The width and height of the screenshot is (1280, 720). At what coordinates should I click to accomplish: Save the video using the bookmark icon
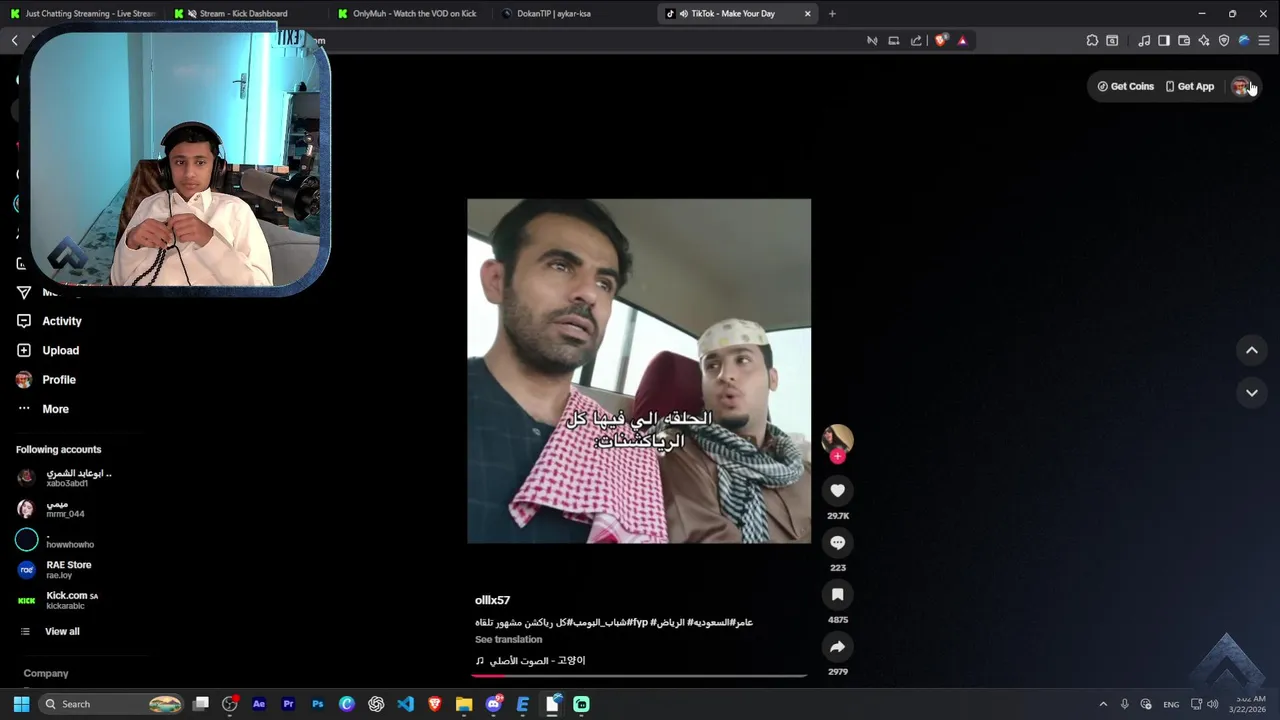pos(838,594)
